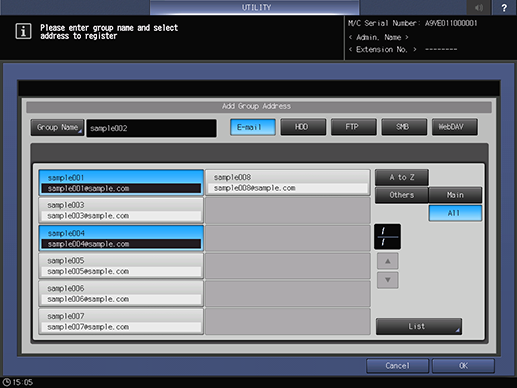Screen dimensions: 517x388
Task: Select the sample008 address entry
Action: click(x=288, y=182)
